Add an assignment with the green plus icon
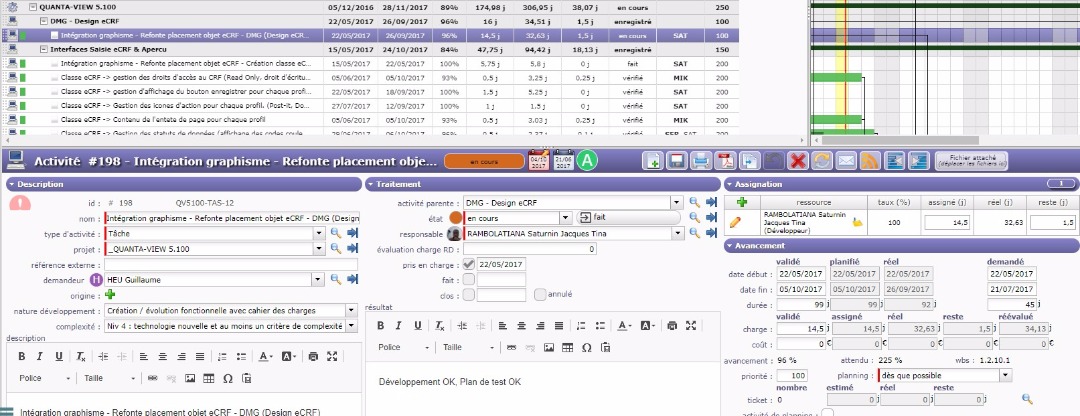The width and height of the screenshot is (1080, 416). (741, 202)
